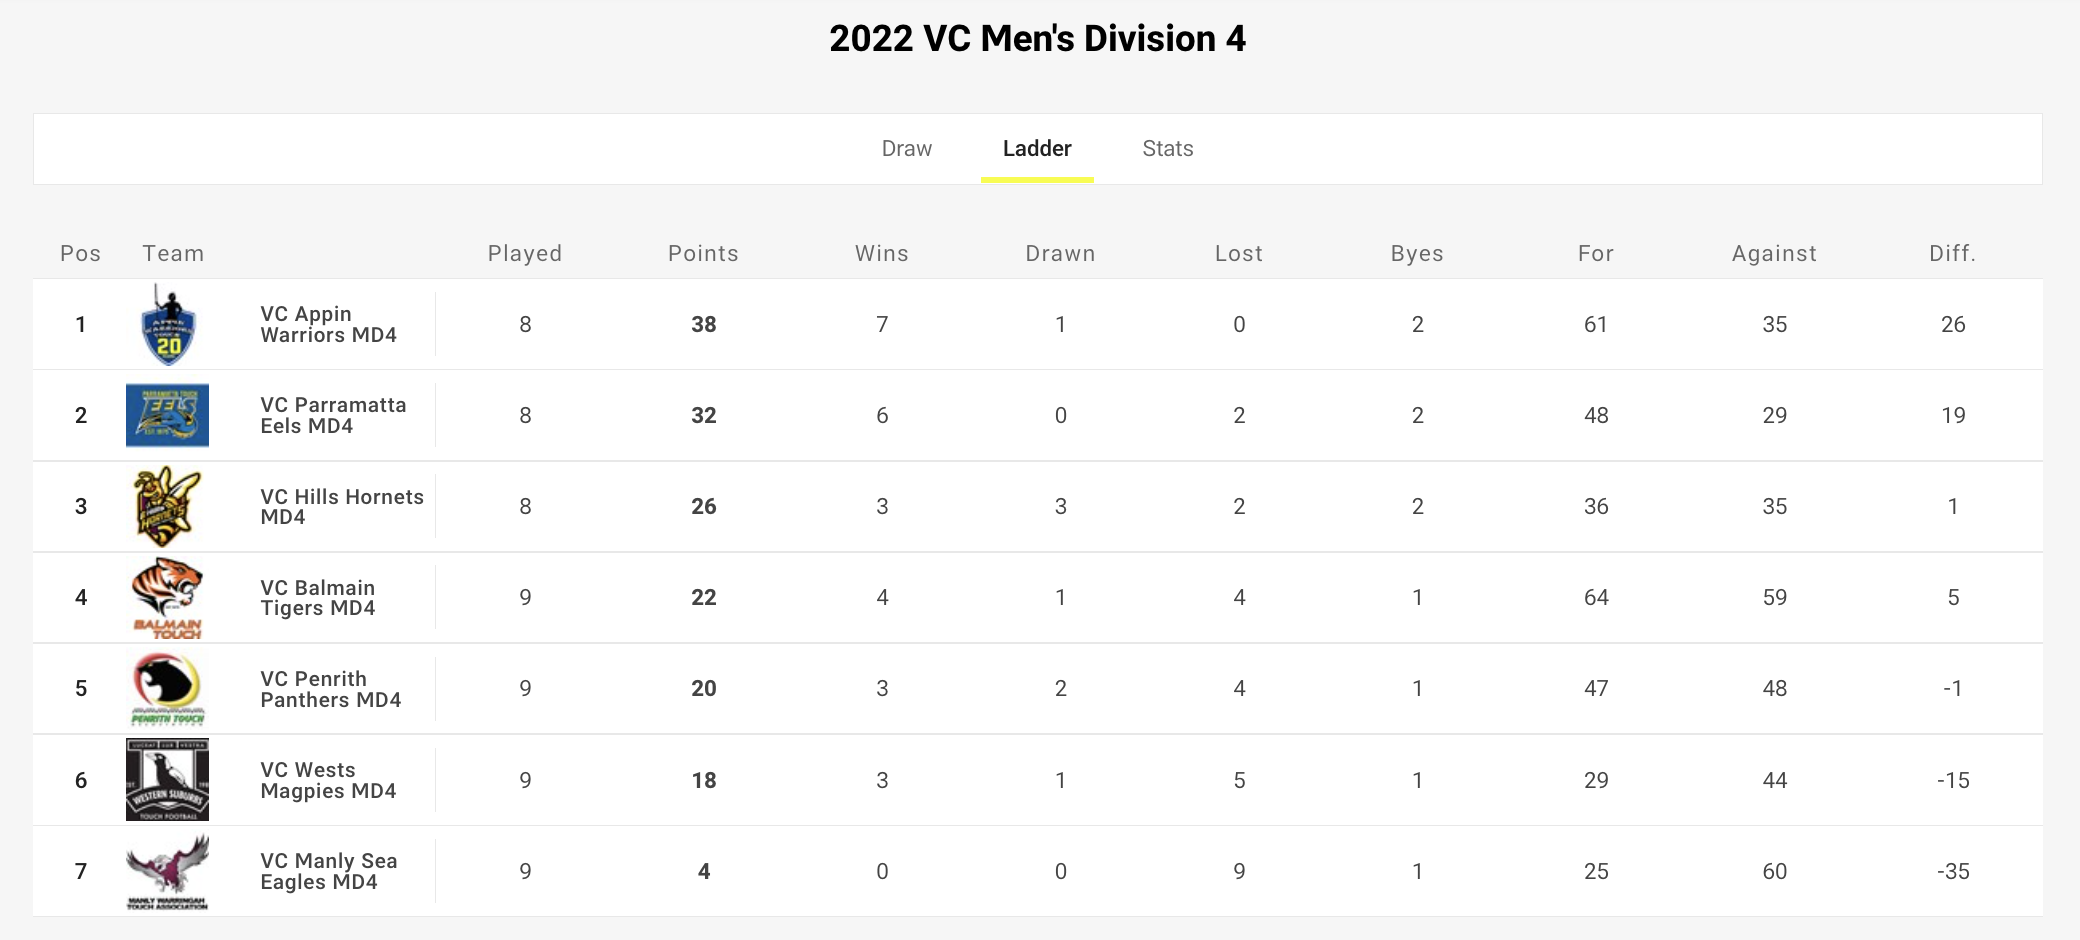Open VC Wests Magpies MD4 team link
The height and width of the screenshot is (940, 2080).
point(328,780)
